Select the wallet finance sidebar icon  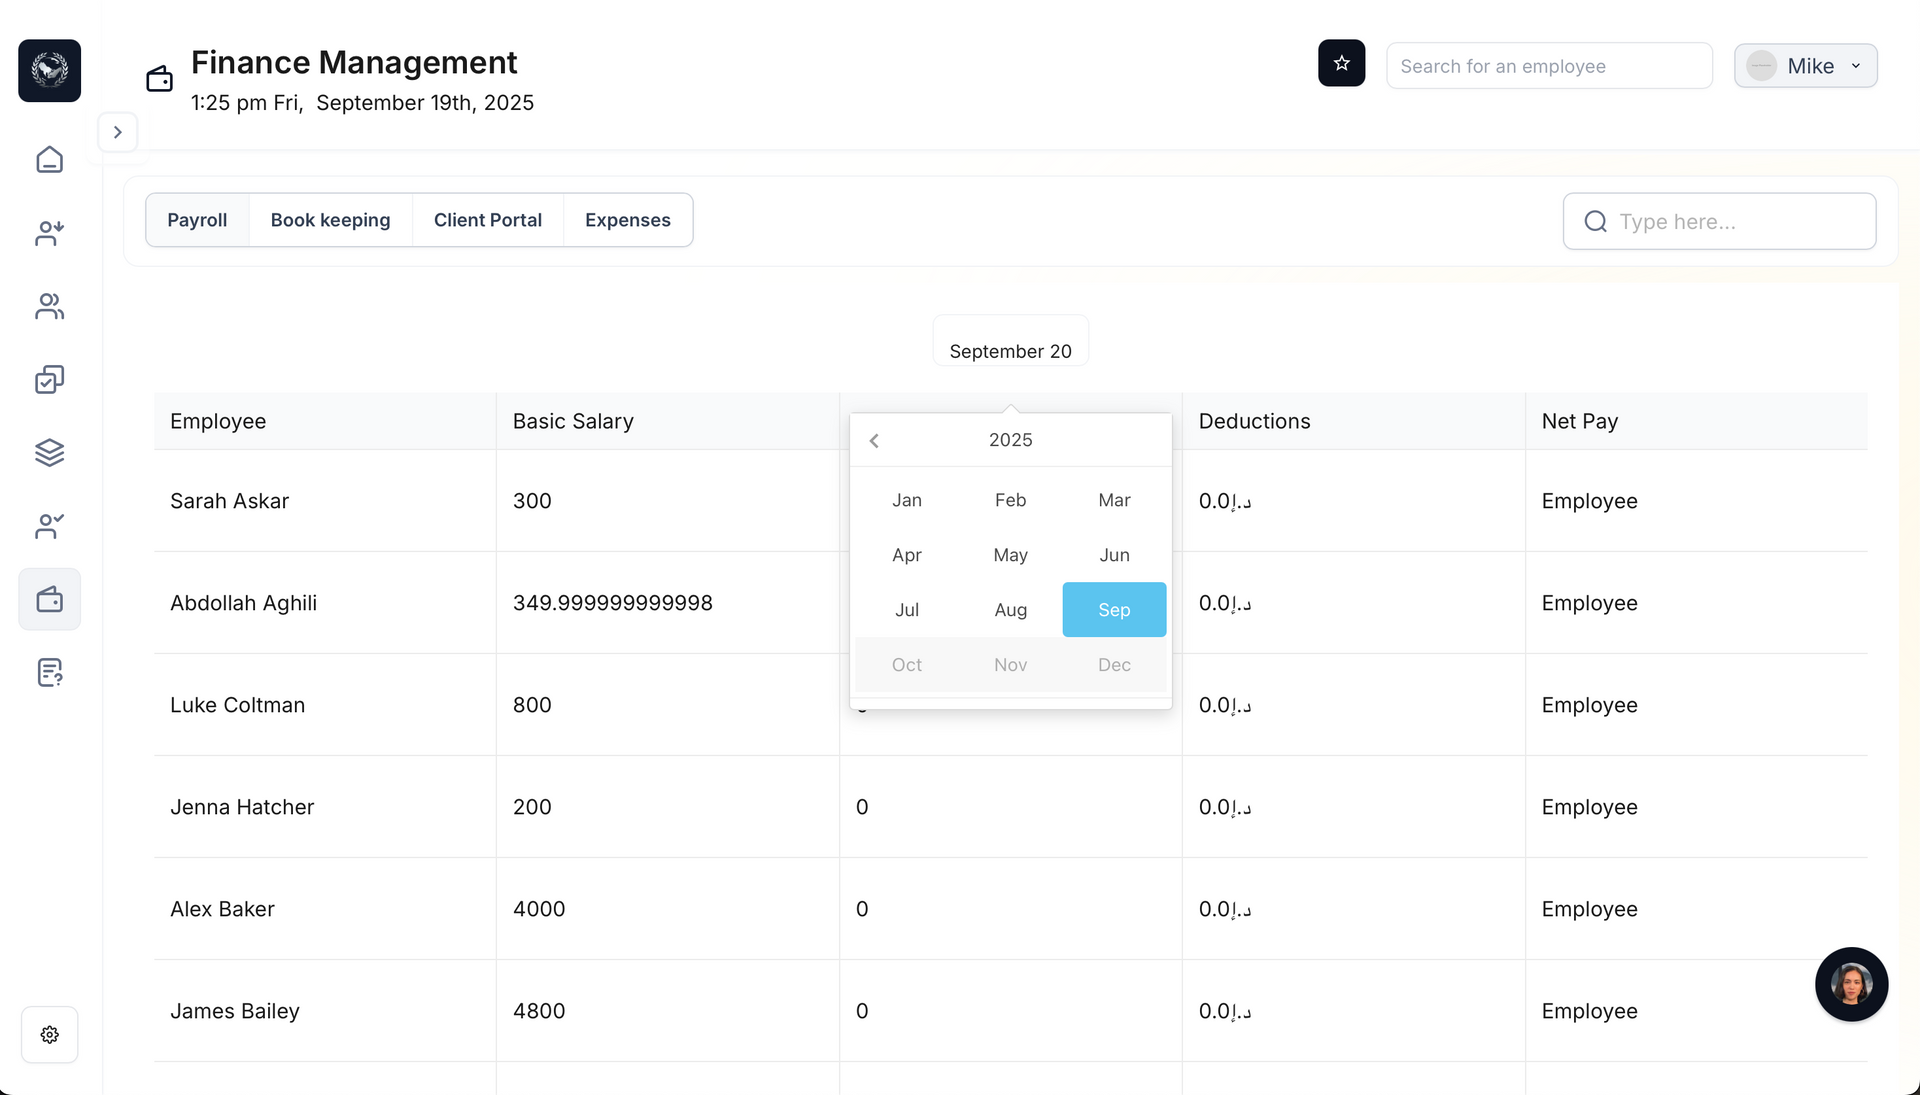pyautogui.click(x=49, y=599)
